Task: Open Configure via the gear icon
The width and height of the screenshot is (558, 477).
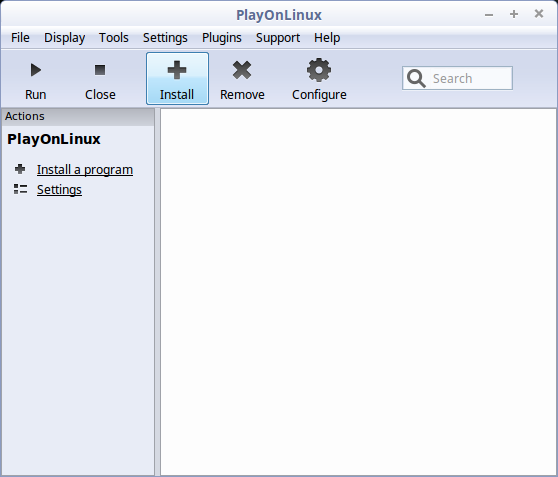Action: point(319,70)
